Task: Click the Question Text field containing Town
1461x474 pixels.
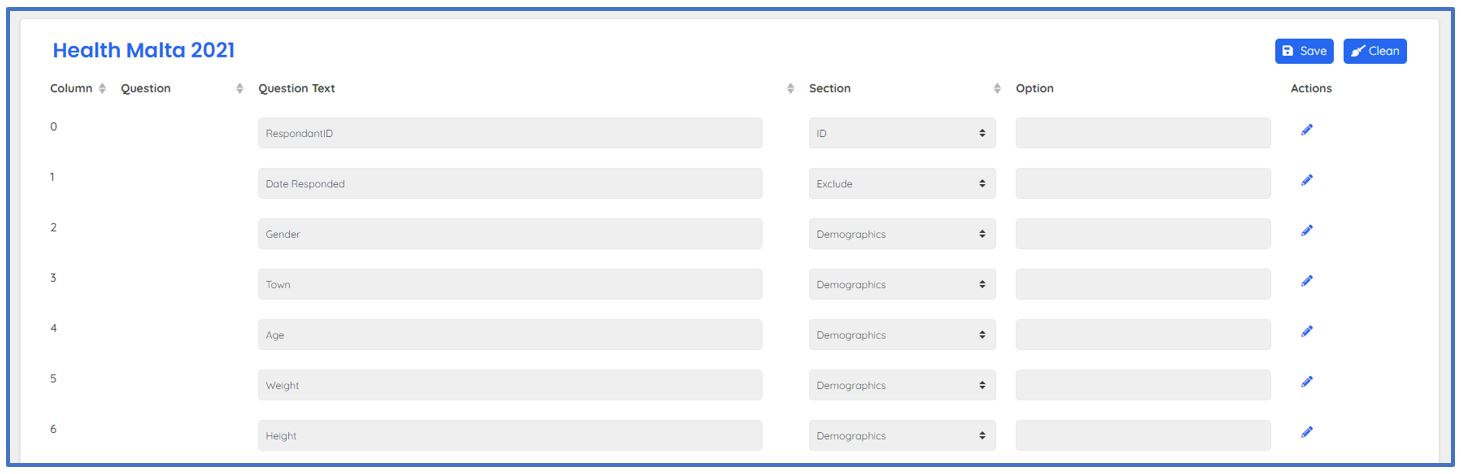Action: (510, 285)
